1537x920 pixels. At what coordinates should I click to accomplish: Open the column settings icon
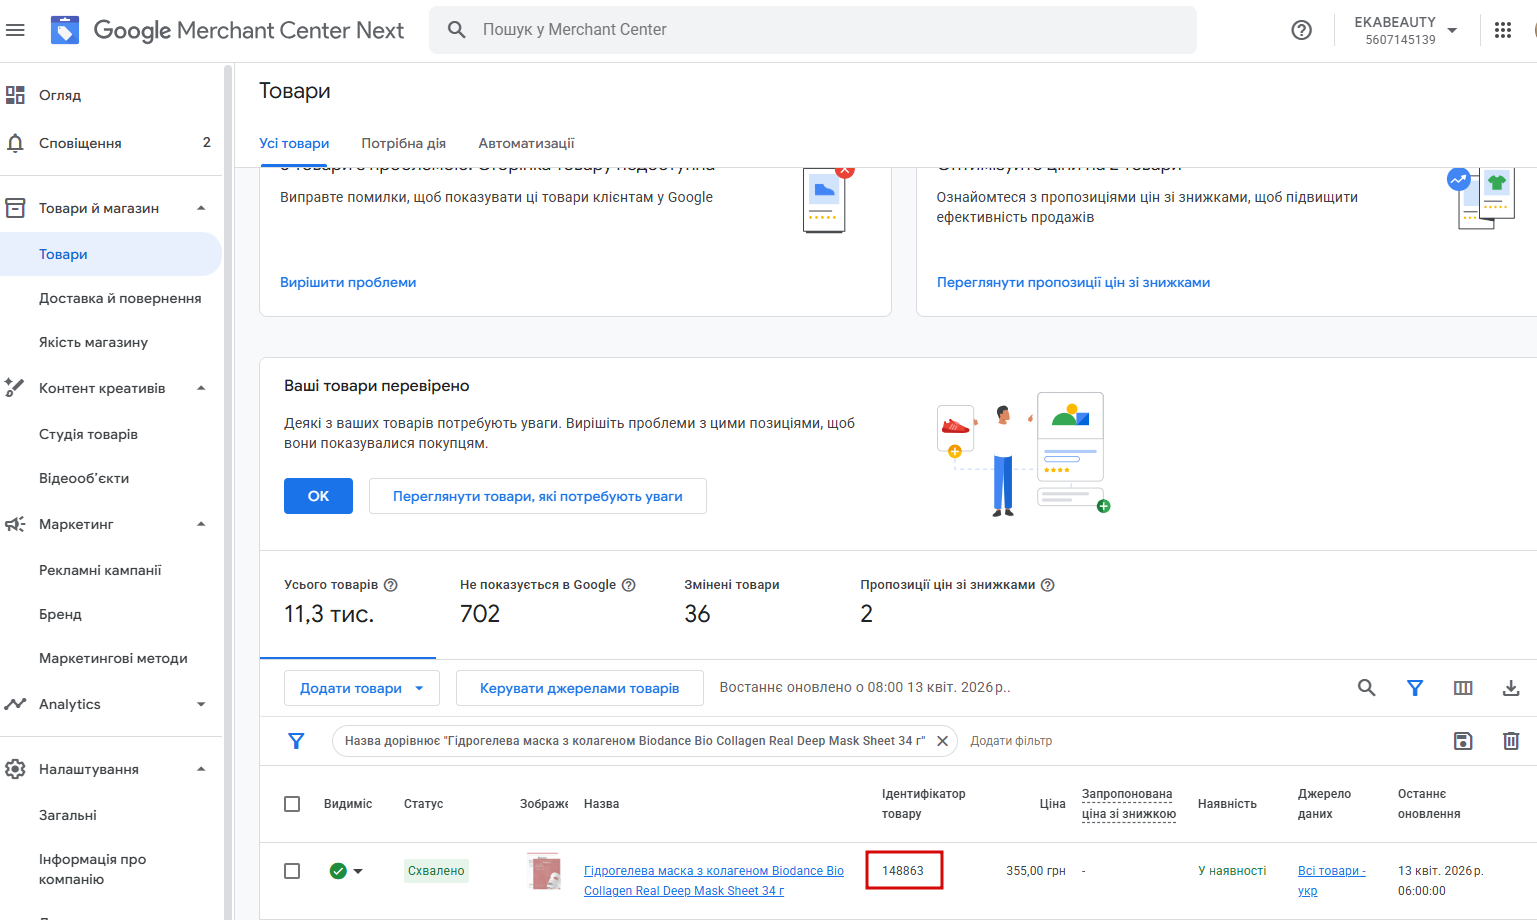(x=1463, y=688)
